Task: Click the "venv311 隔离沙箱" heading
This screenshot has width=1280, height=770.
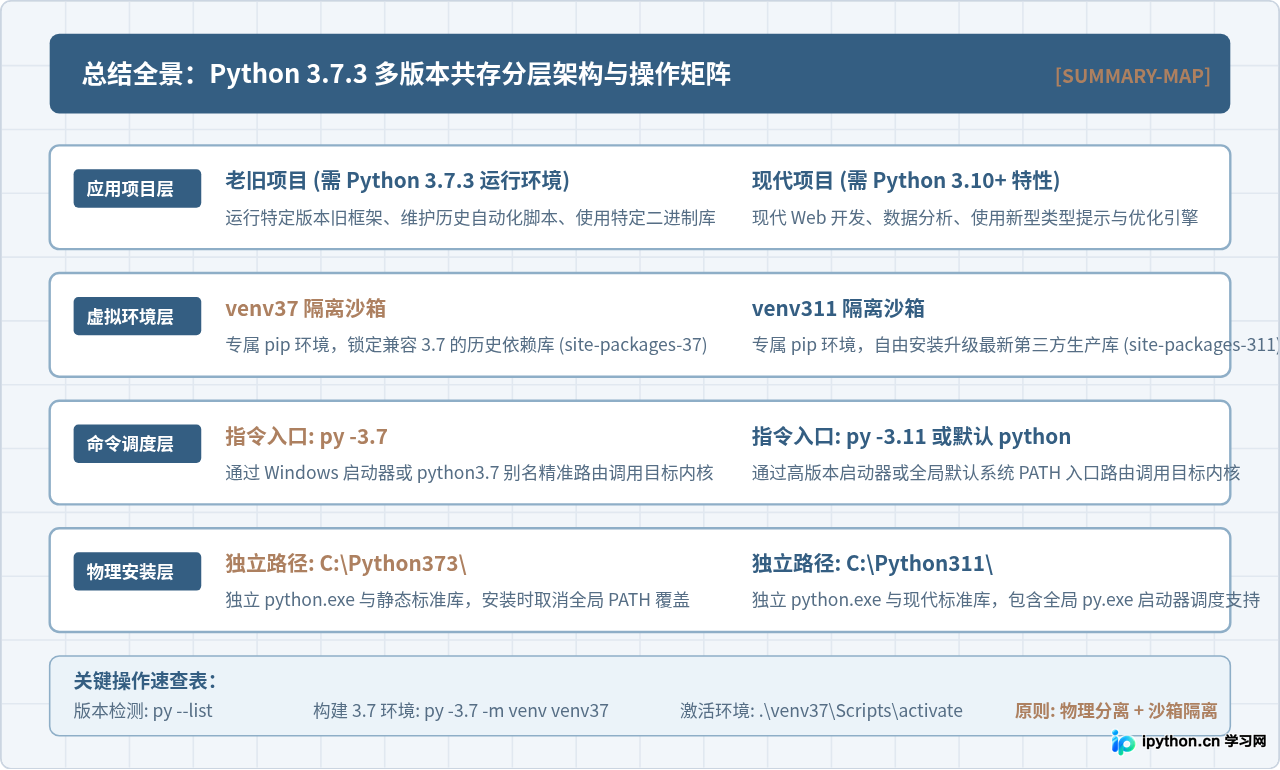Action: tap(838, 308)
